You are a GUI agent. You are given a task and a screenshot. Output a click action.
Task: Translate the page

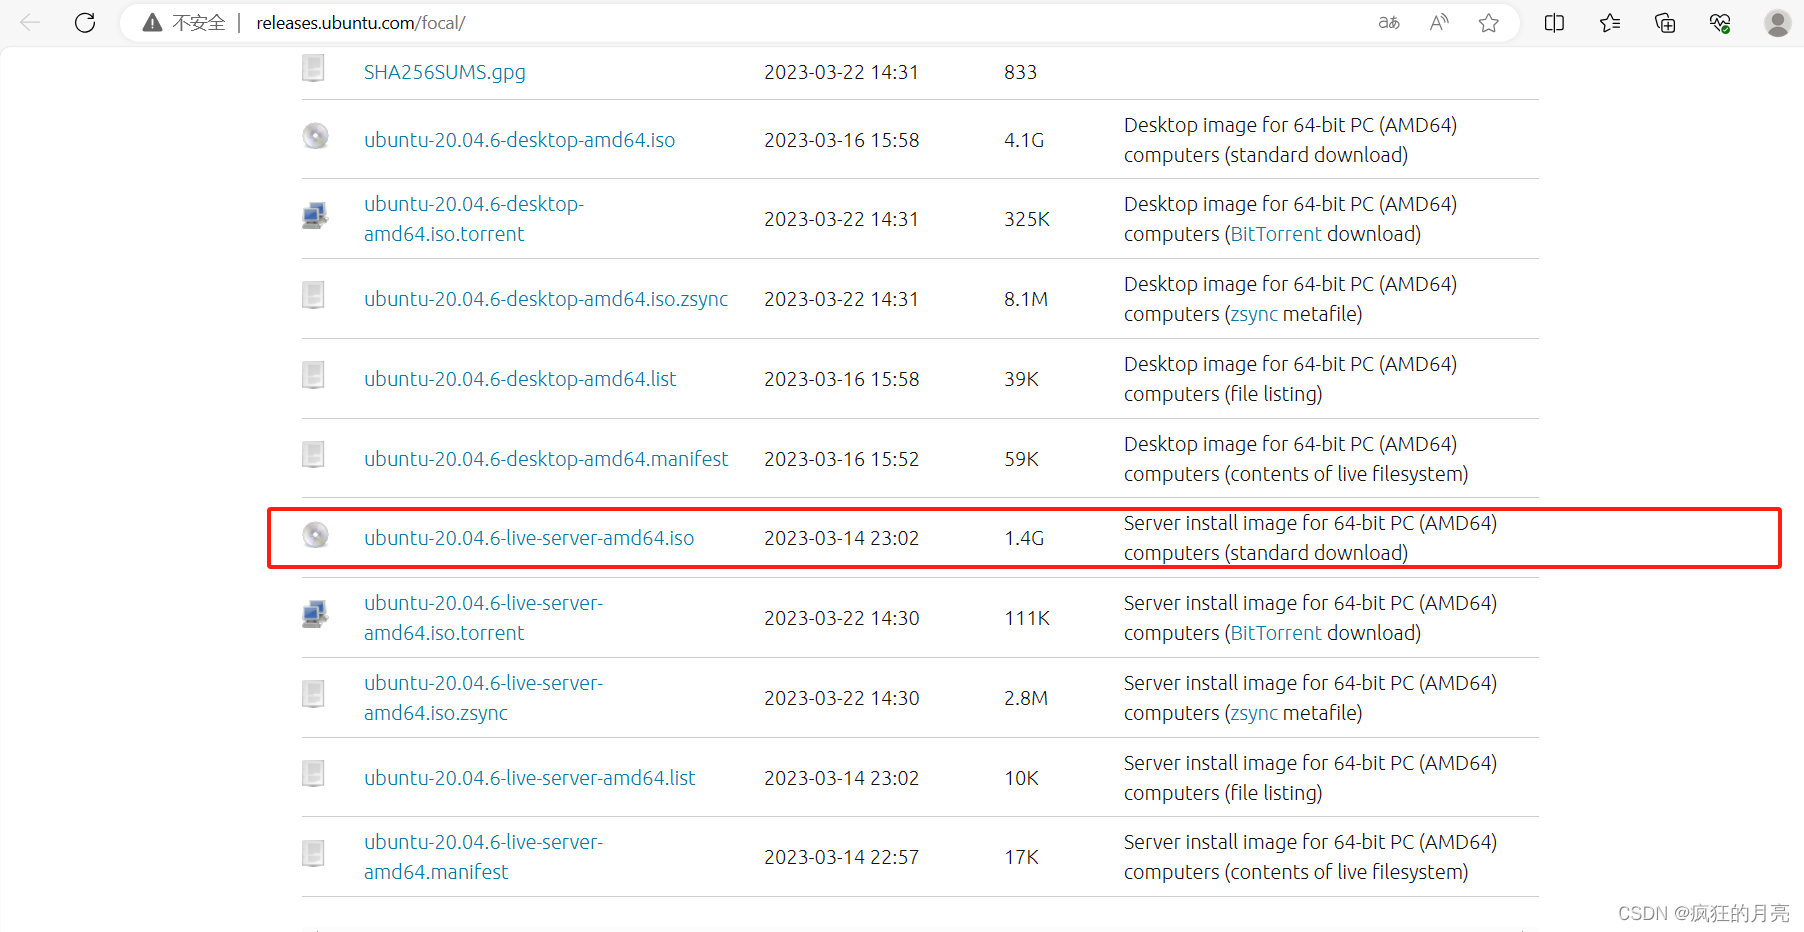tap(1388, 22)
